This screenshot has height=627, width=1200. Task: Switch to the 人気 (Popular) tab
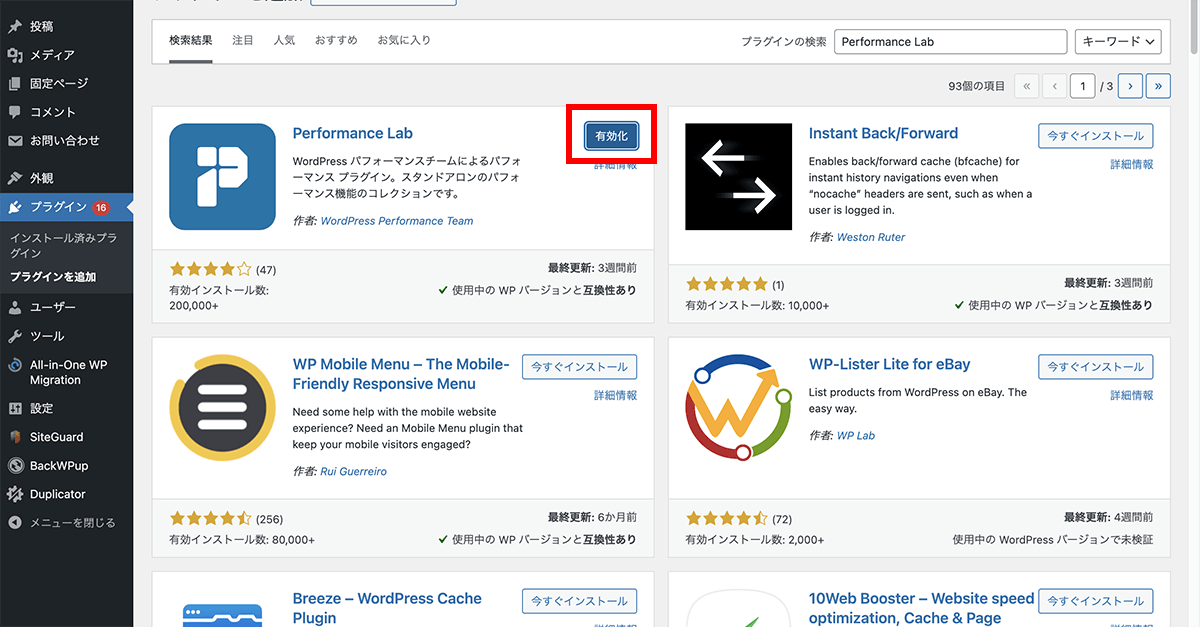point(283,41)
